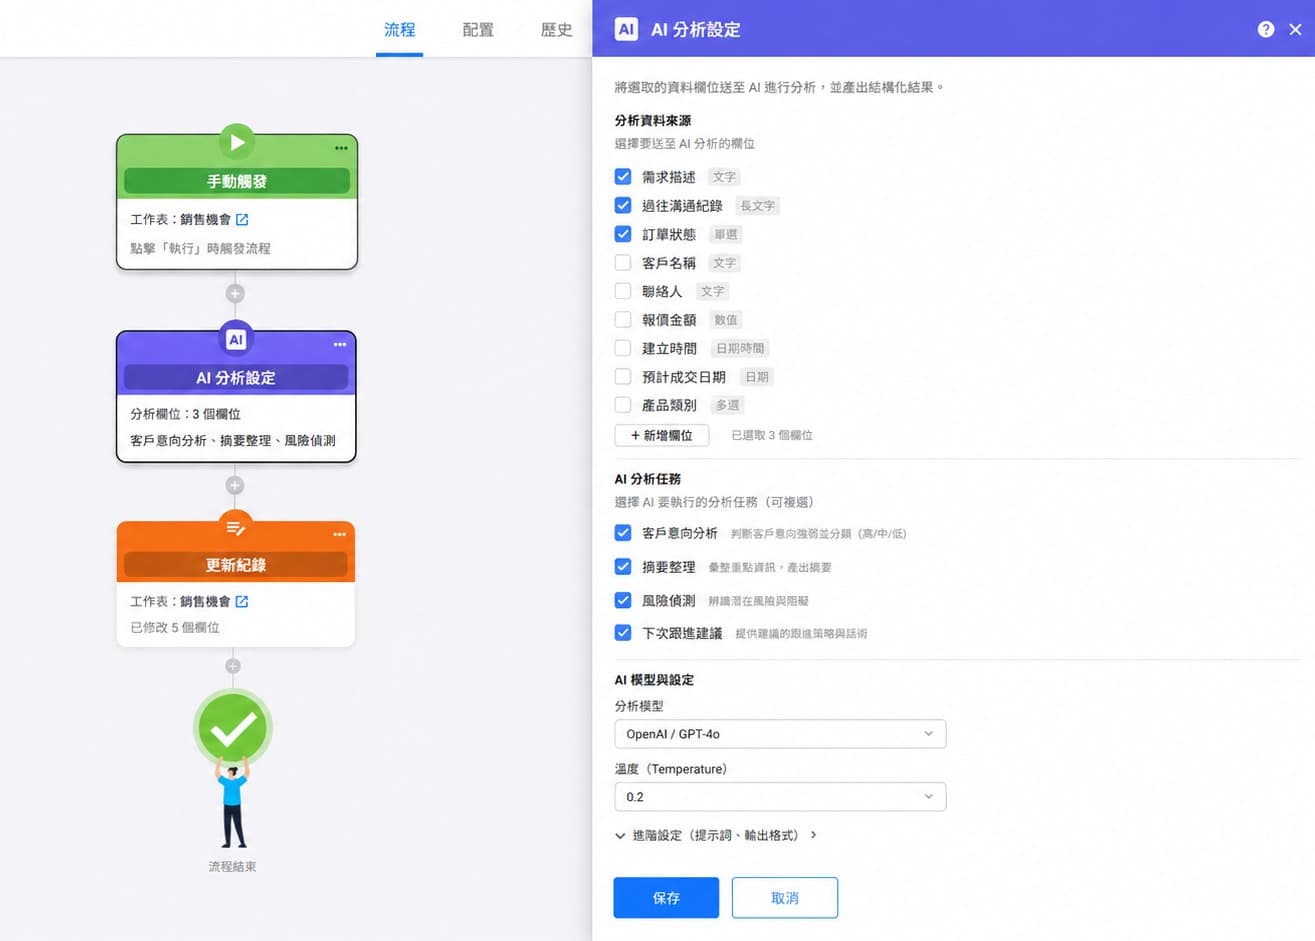Close the AI 分析設定 panel
This screenshot has width=1315, height=941.
click(1295, 29)
